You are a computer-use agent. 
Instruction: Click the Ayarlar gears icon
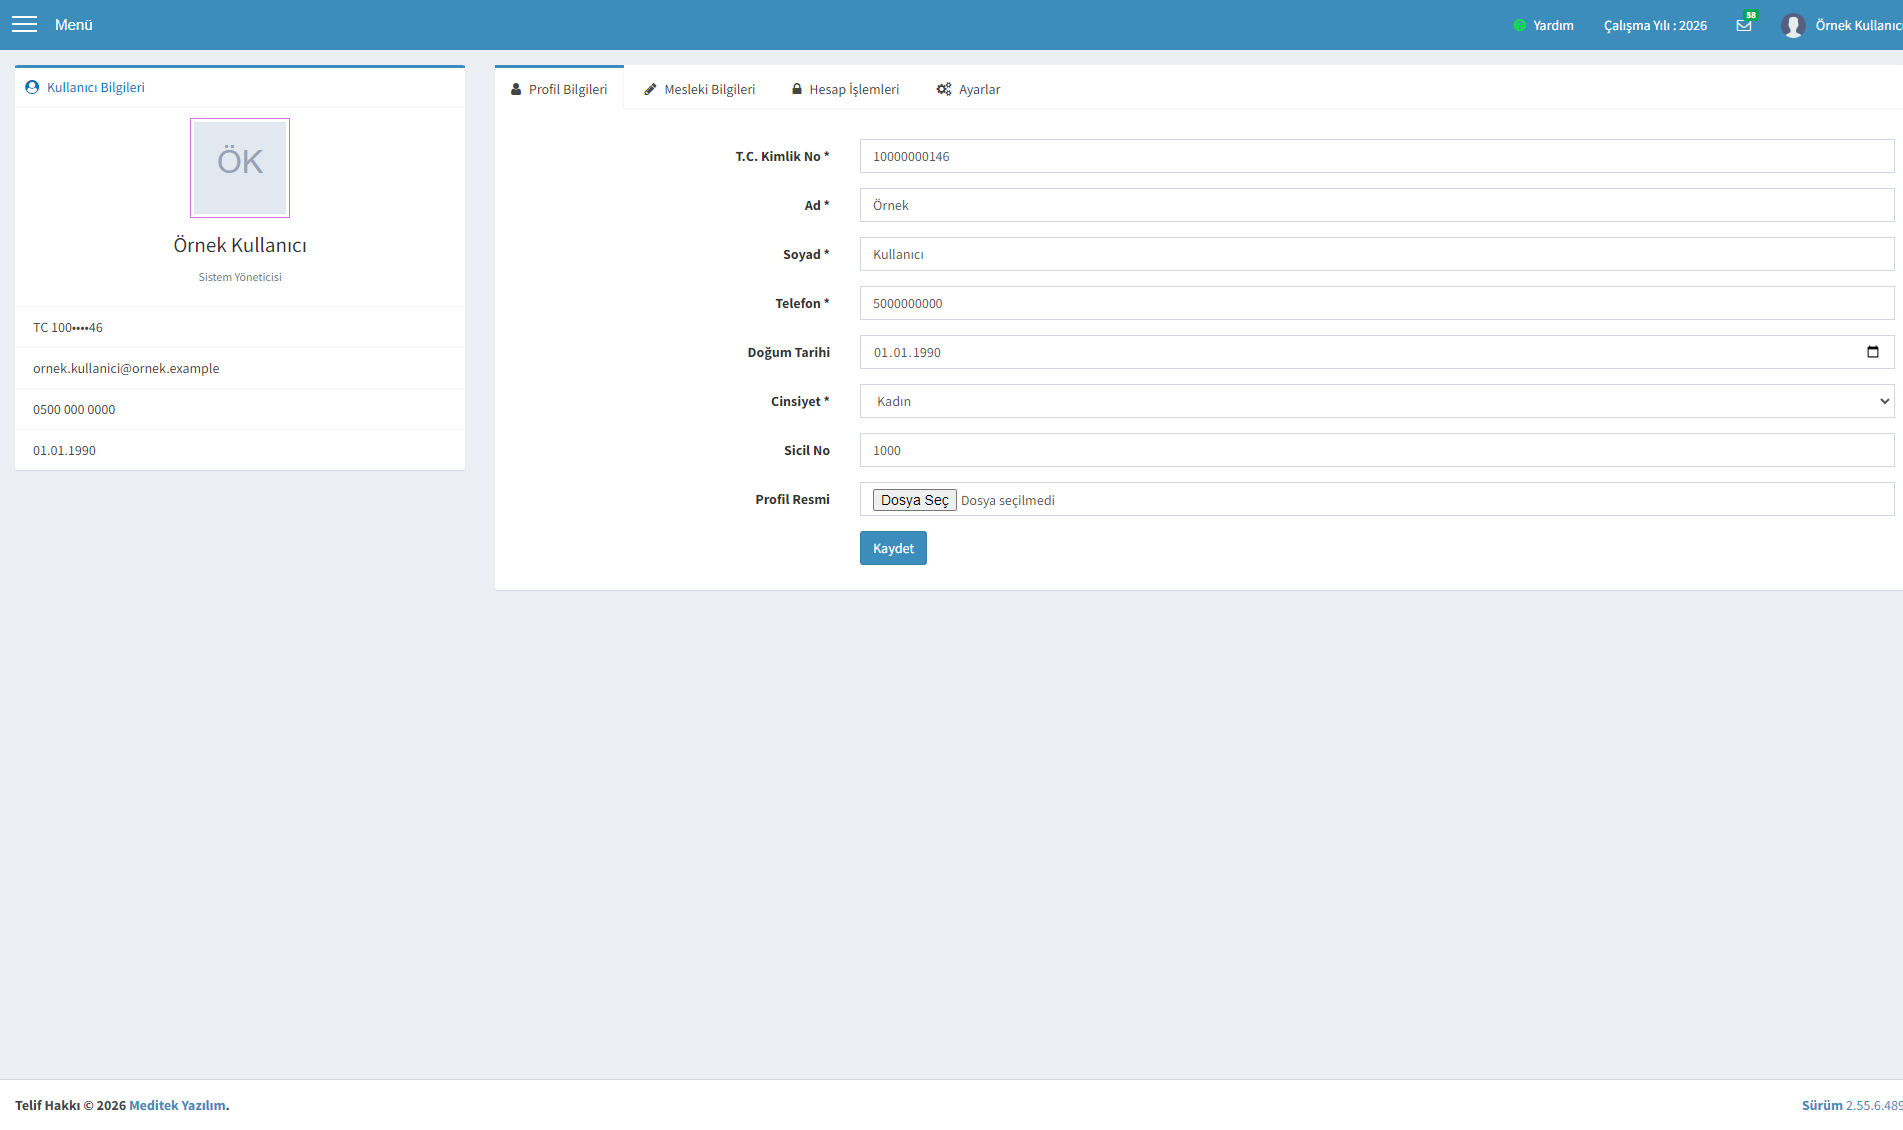(944, 89)
